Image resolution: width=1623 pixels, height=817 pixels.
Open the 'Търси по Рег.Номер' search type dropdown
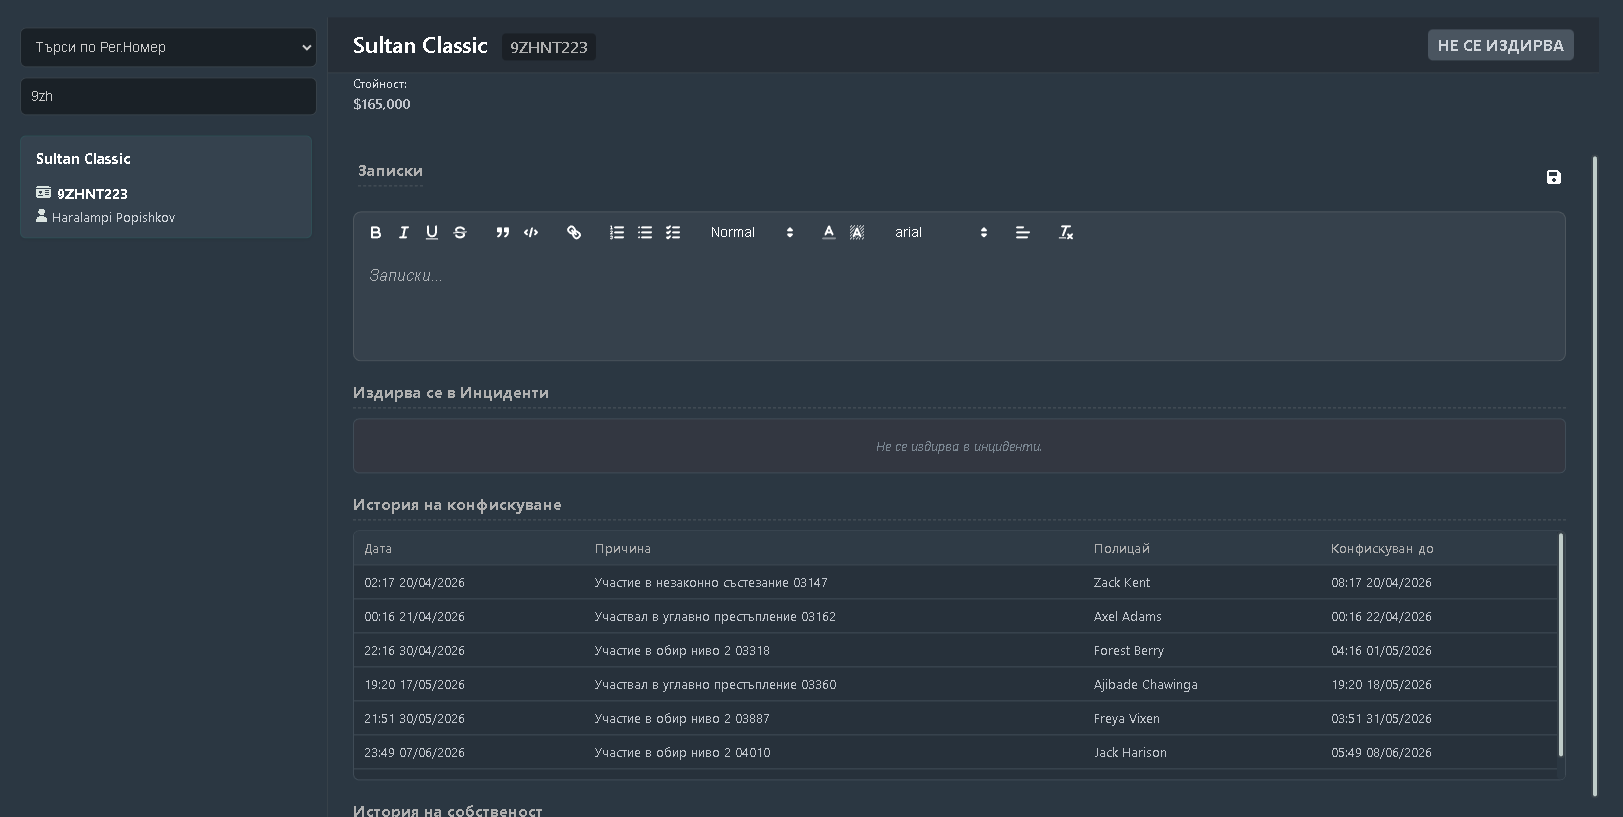click(168, 47)
